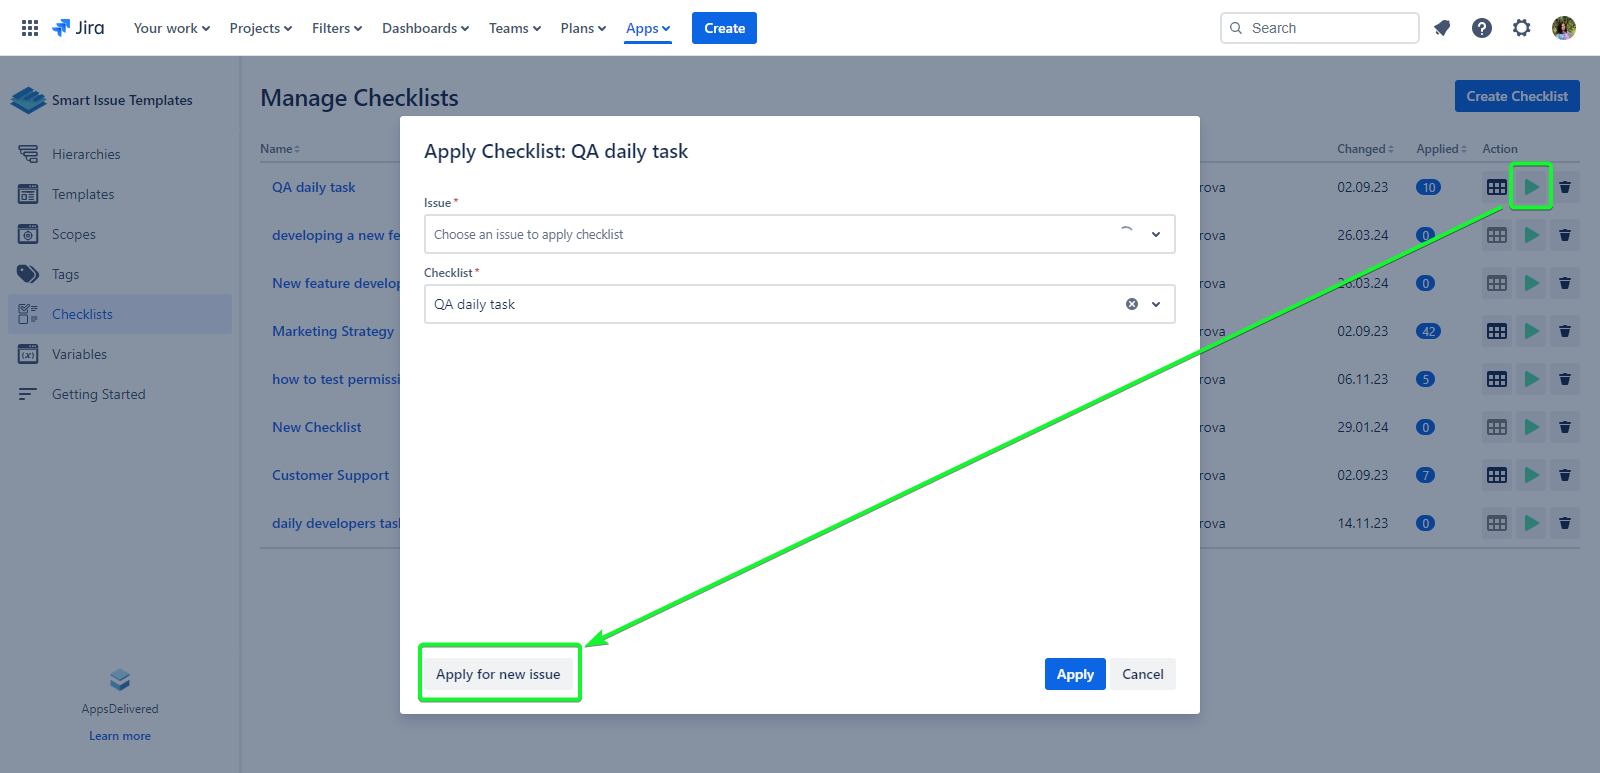This screenshot has height=773, width=1600.
Task: Click Apply for new issue button
Action: point(498,674)
